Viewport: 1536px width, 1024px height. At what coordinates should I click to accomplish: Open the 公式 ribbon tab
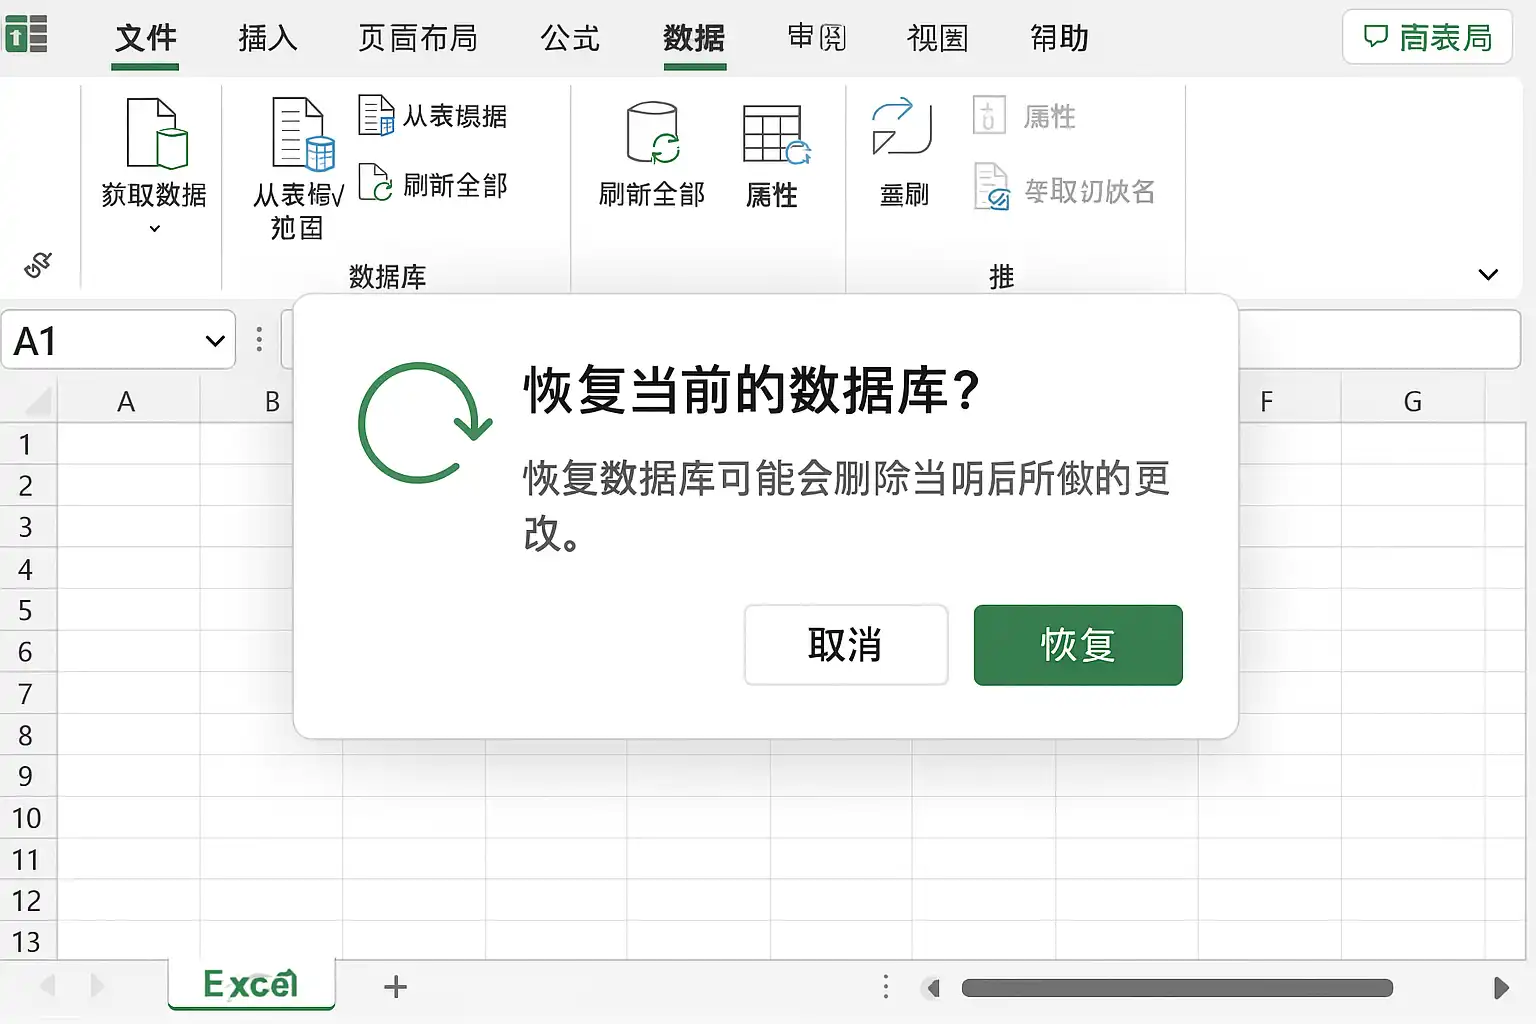point(570,38)
